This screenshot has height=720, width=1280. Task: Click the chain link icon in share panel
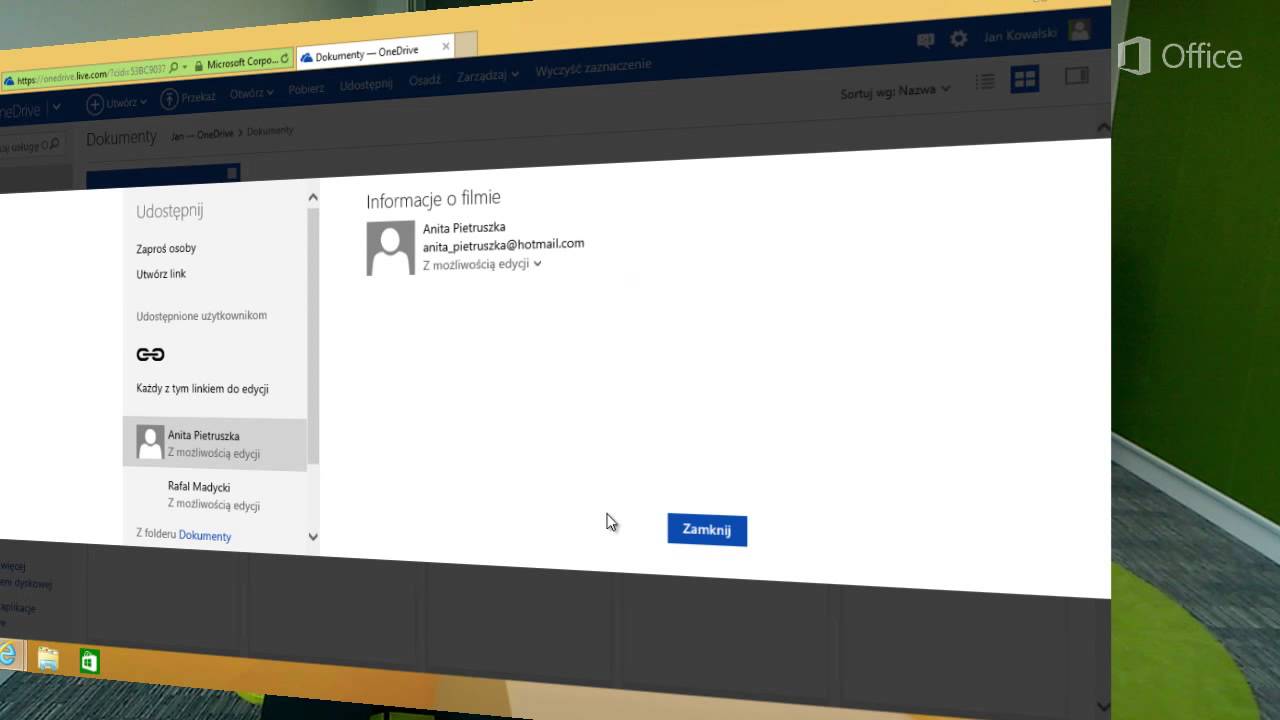[x=150, y=354]
